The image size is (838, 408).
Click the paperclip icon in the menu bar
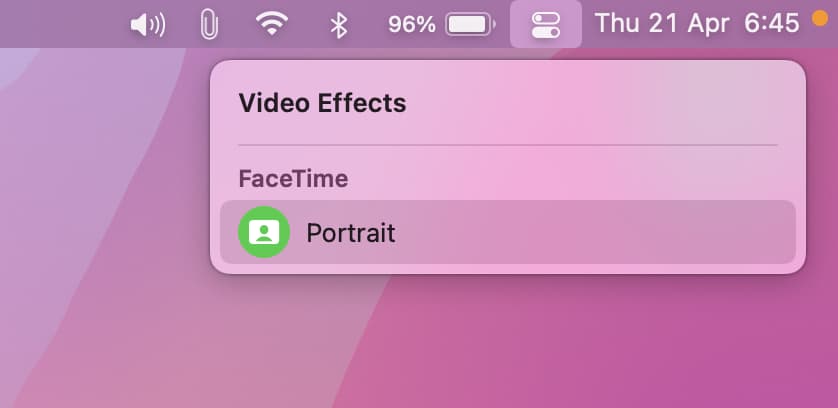click(x=210, y=25)
